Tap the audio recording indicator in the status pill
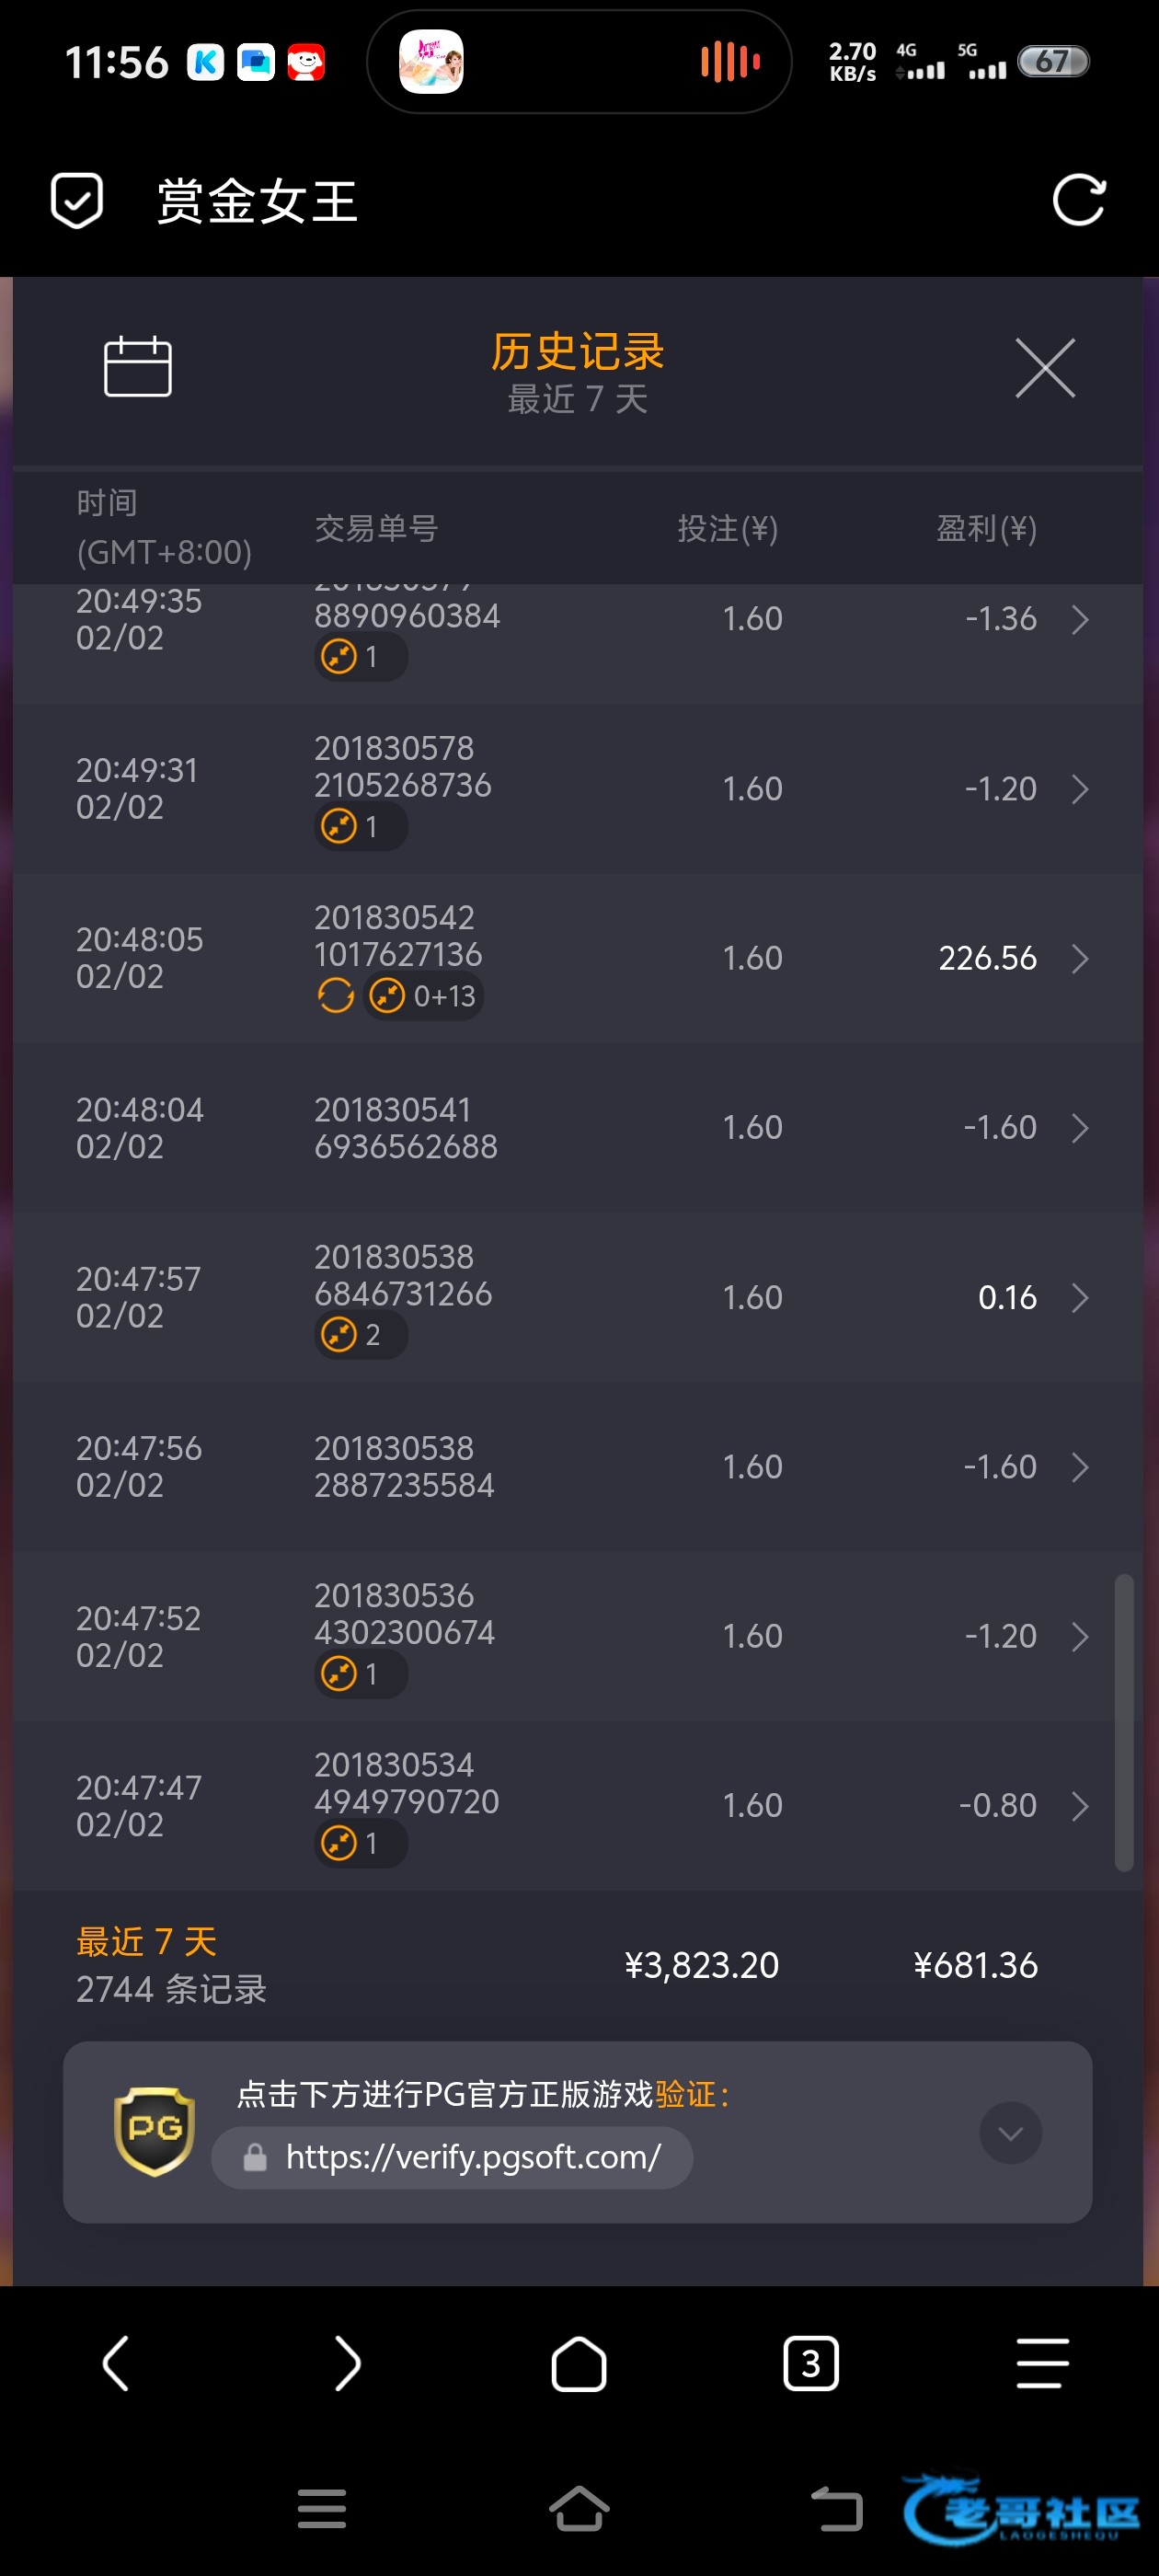Image resolution: width=1159 pixels, height=2576 pixels. (x=730, y=62)
